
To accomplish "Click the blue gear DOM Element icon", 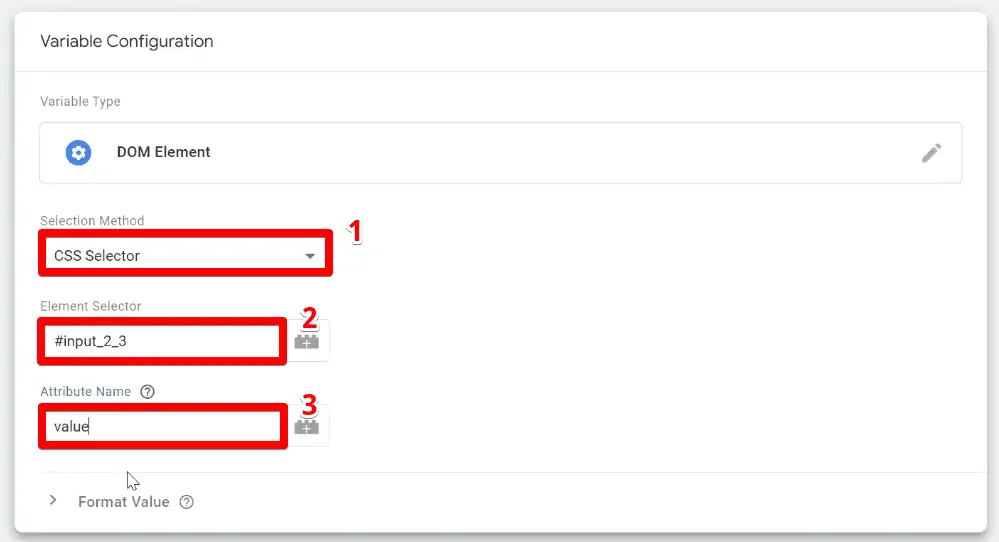I will pyautogui.click(x=78, y=153).
